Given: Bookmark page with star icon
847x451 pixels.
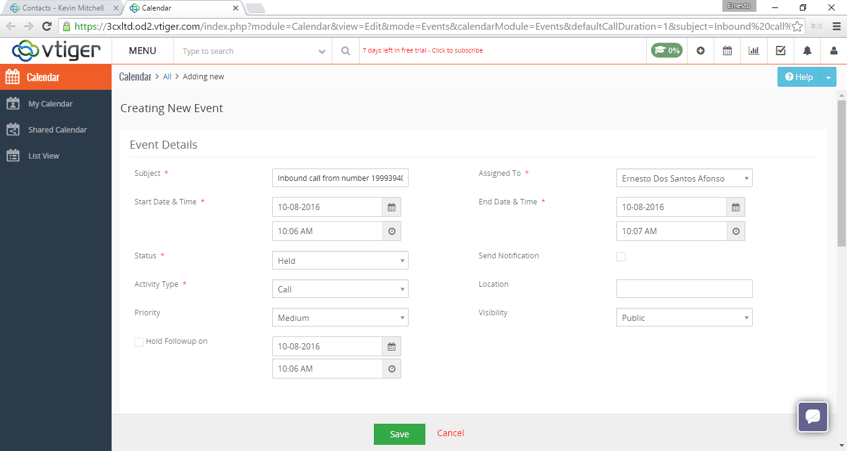Looking at the screenshot, I should coord(797,26).
